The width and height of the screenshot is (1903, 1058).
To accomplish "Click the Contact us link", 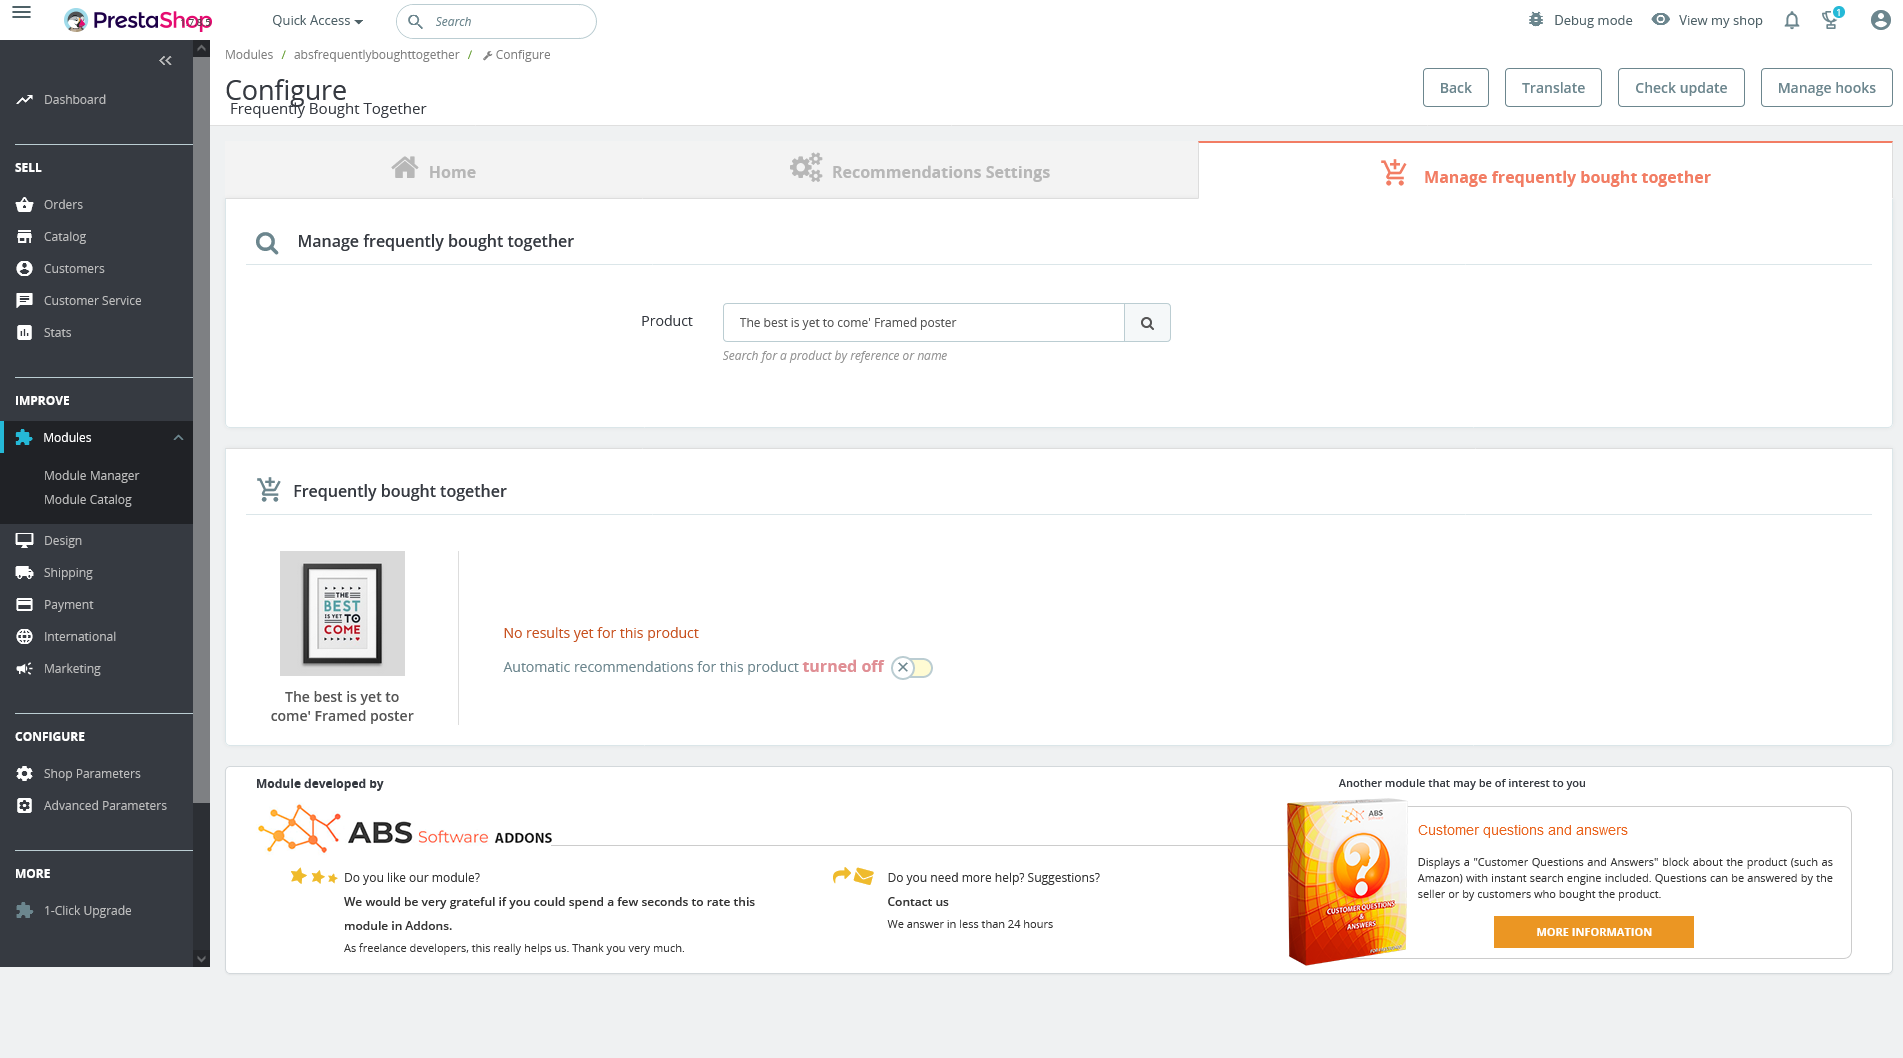I will tap(917, 902).
